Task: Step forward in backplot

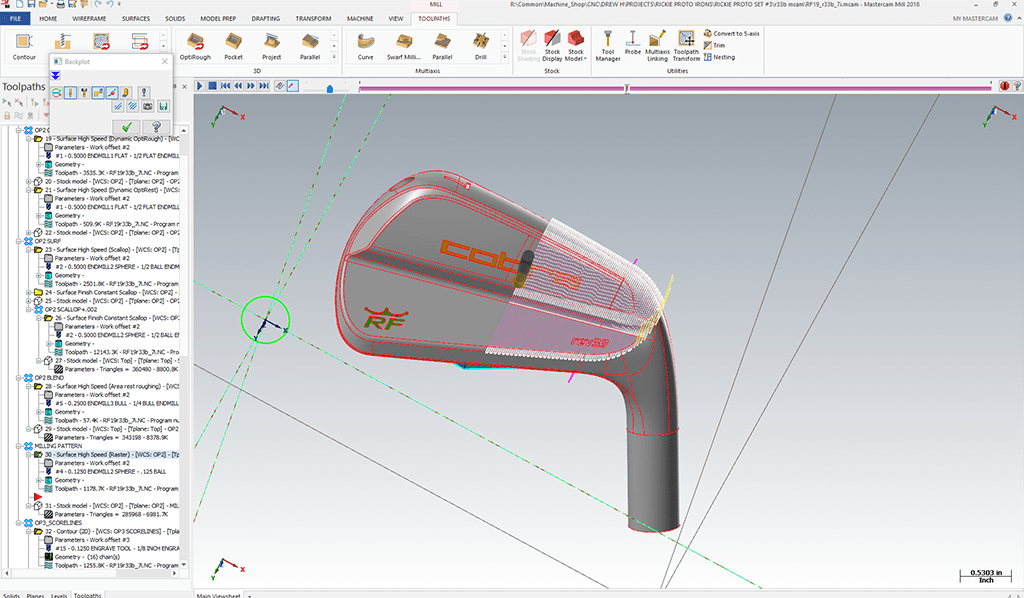Action: click(251, 86)
